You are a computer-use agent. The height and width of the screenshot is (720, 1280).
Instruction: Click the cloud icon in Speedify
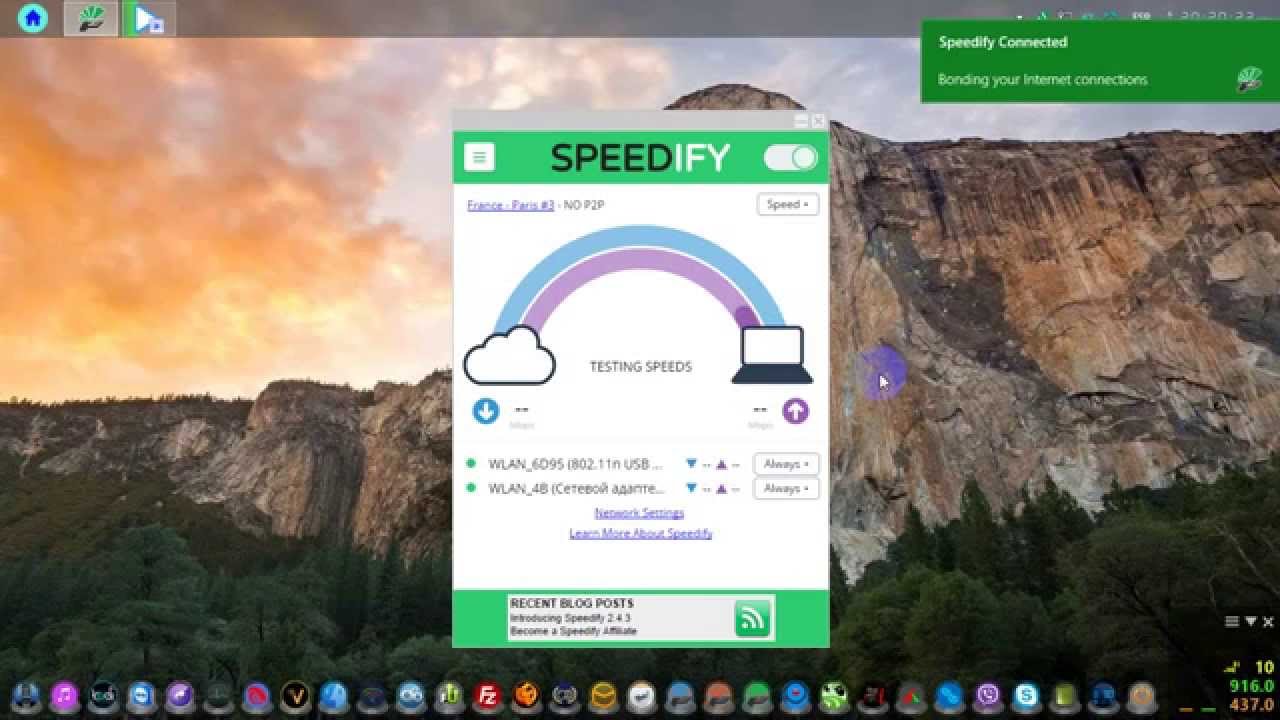(509, 355)
